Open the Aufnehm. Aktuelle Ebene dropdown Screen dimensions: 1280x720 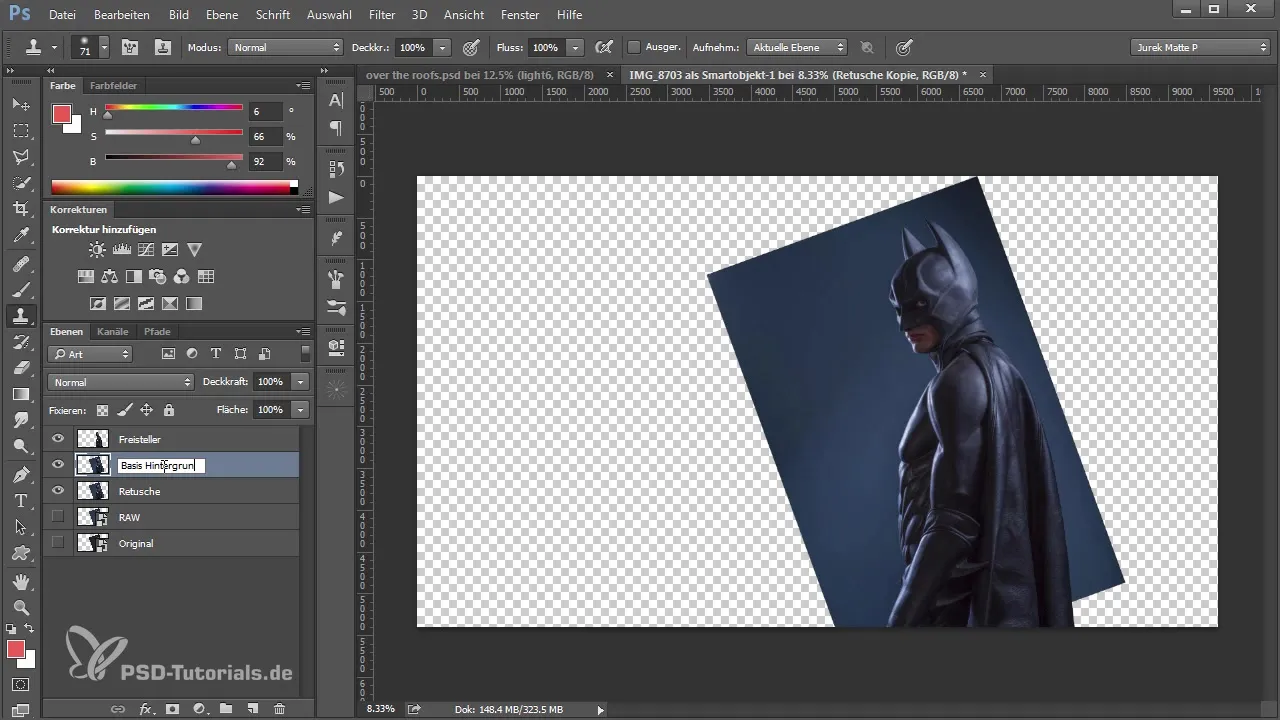[797, 47]
